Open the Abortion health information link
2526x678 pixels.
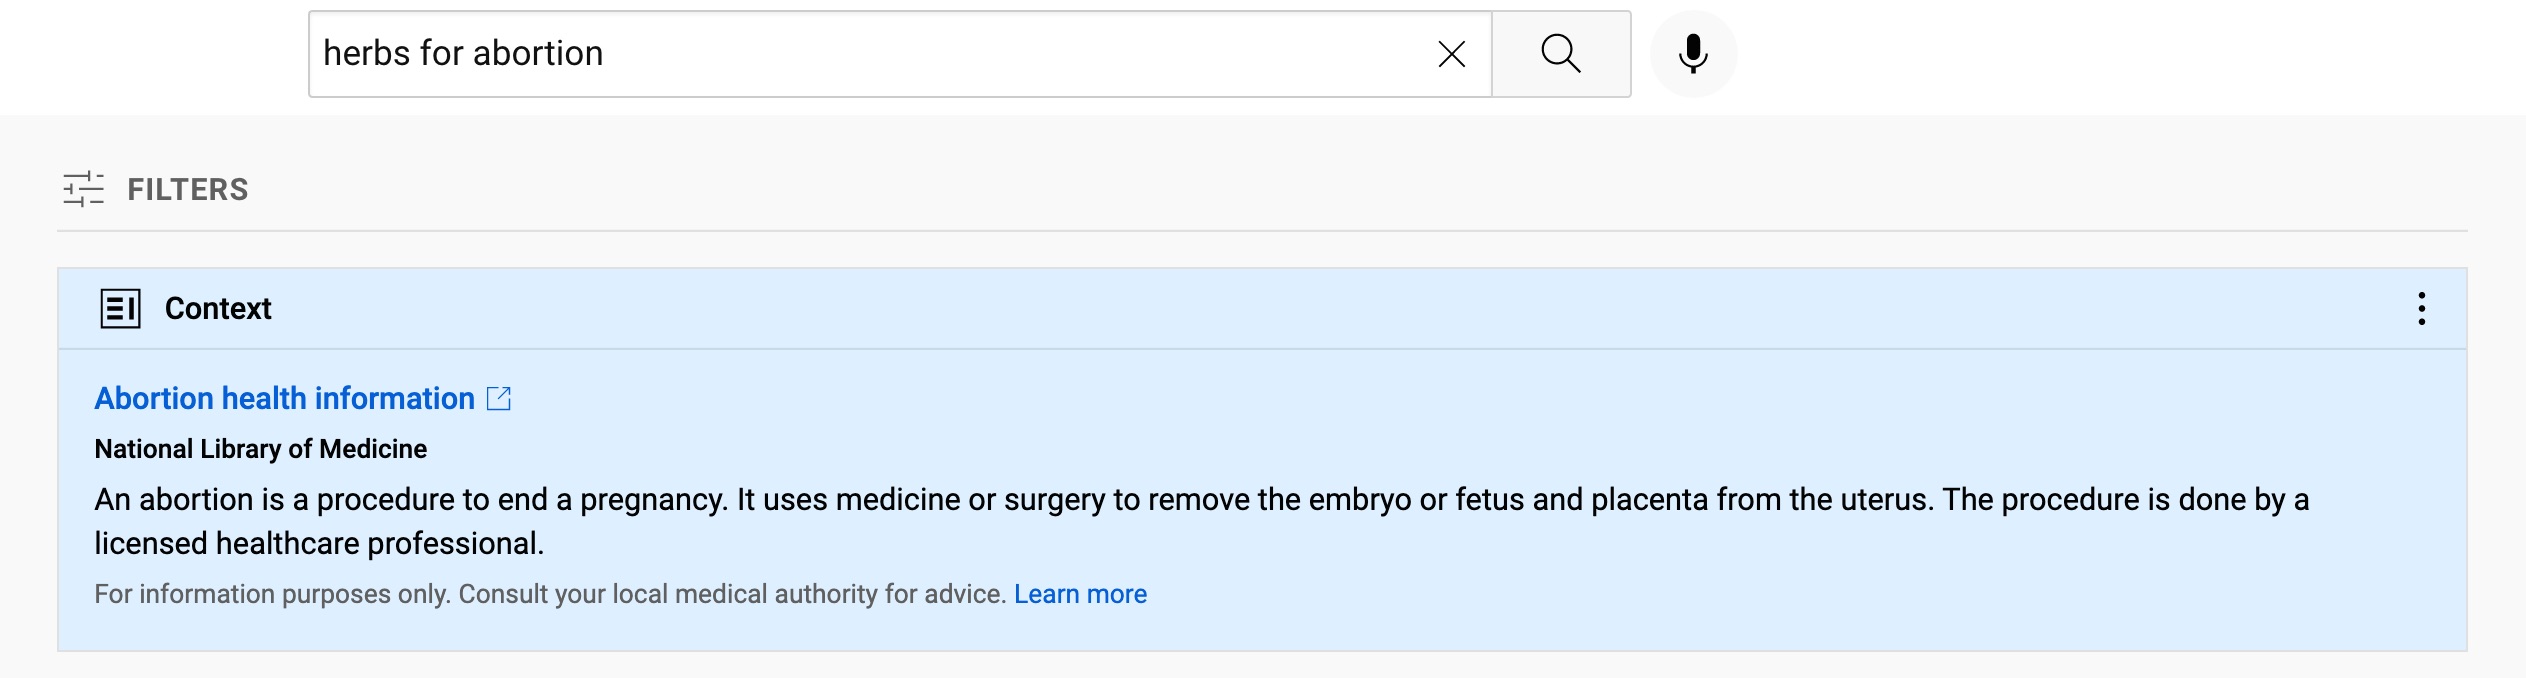[x=284, y=398]
